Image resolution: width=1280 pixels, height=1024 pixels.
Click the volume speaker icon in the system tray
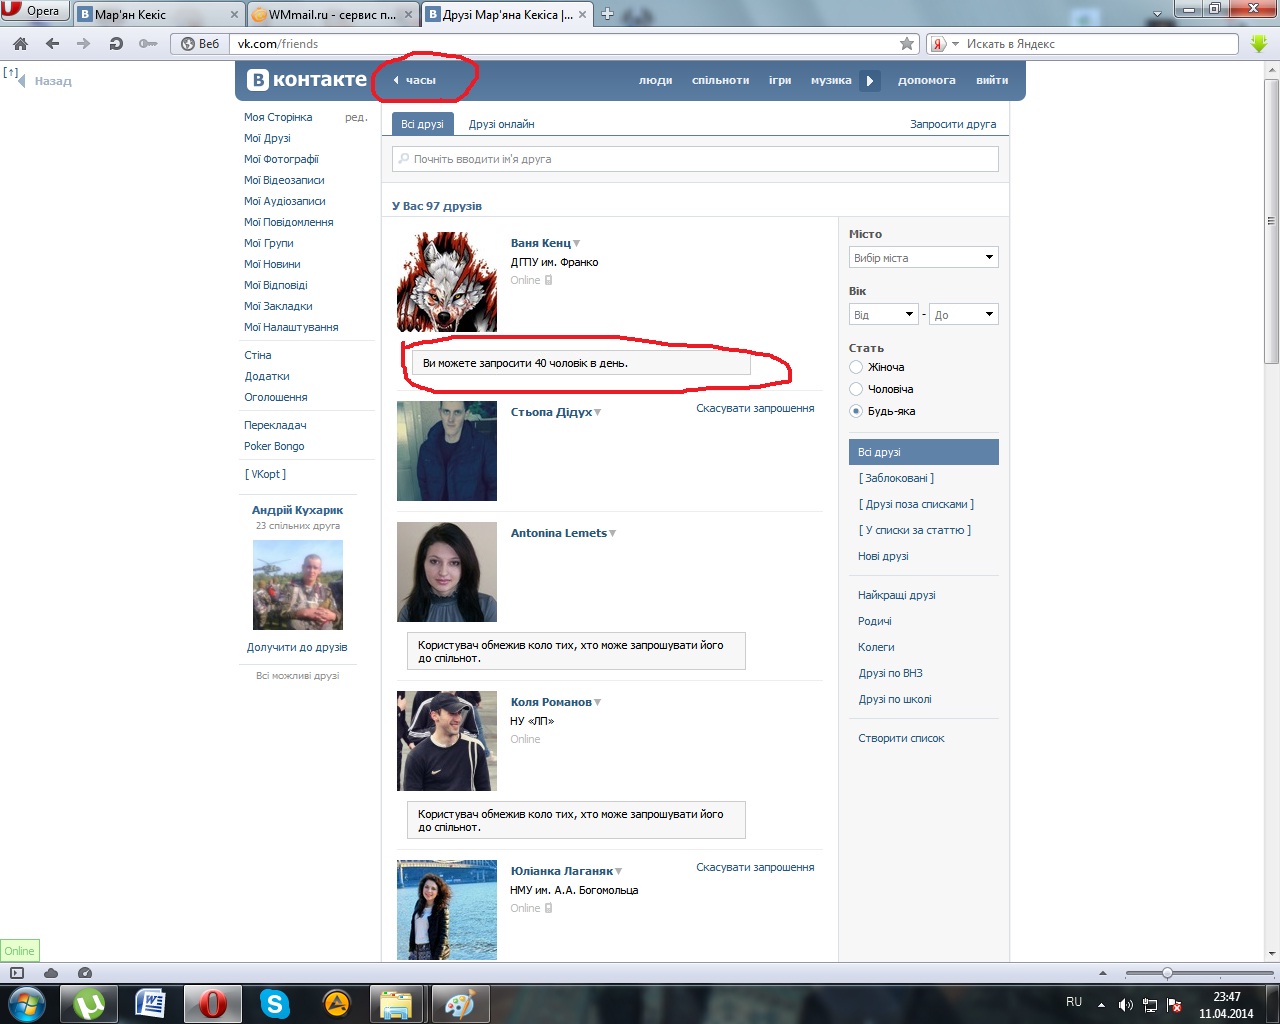click(1125, 1005)
